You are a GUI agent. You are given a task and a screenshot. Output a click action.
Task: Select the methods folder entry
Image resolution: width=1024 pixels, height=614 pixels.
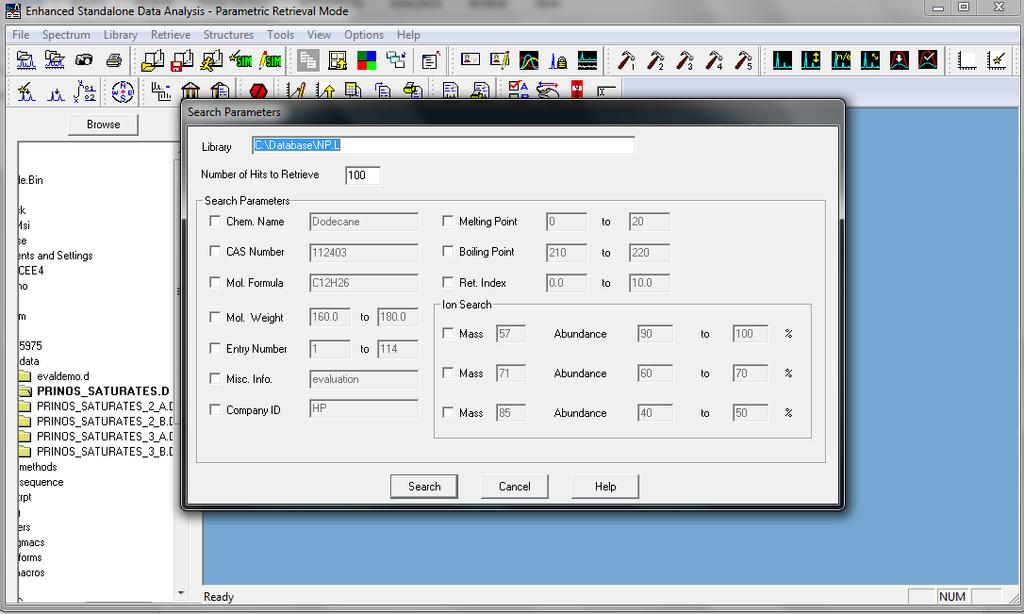pyautogui.click(x=38, y=467)
